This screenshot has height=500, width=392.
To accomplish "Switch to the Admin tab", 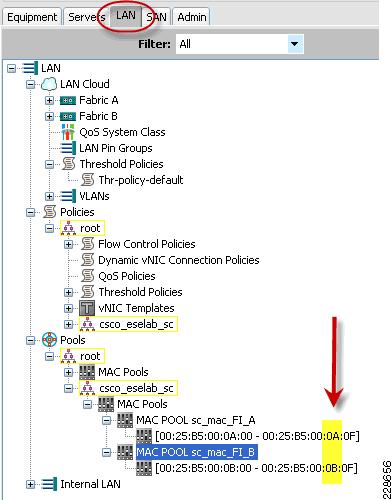I will point(191,17).
